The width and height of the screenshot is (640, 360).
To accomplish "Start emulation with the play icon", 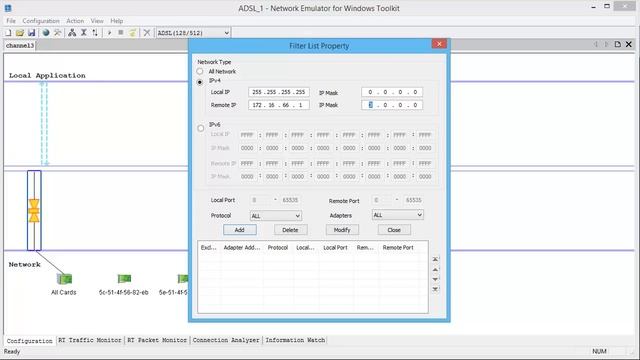I will [x=109, y=33].
